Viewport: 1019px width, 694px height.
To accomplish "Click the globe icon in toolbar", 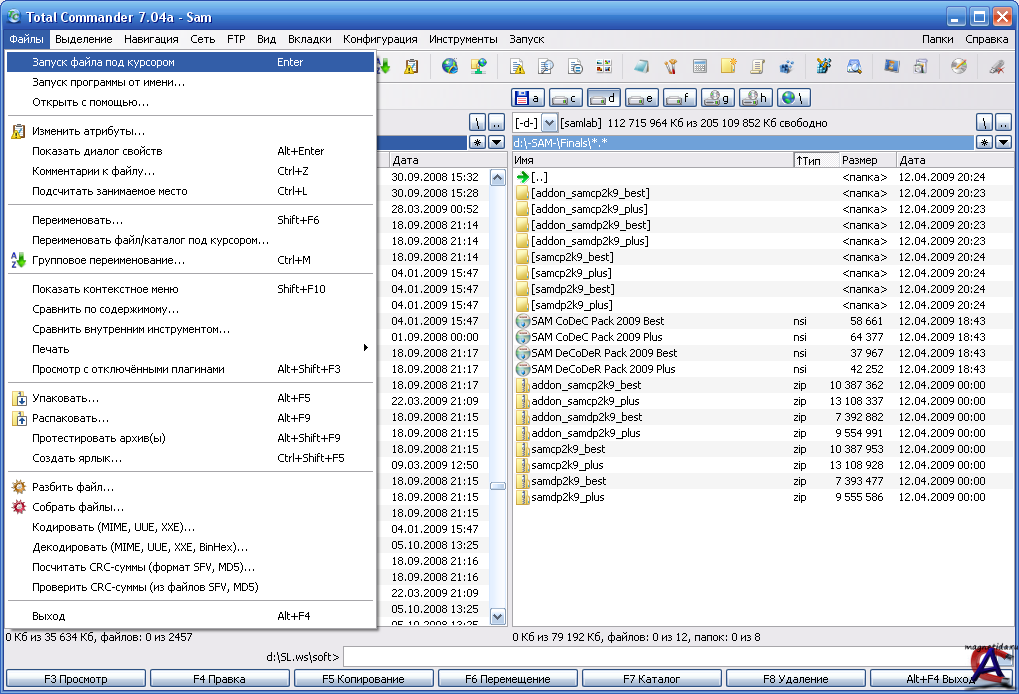I will tap(450, 67).
